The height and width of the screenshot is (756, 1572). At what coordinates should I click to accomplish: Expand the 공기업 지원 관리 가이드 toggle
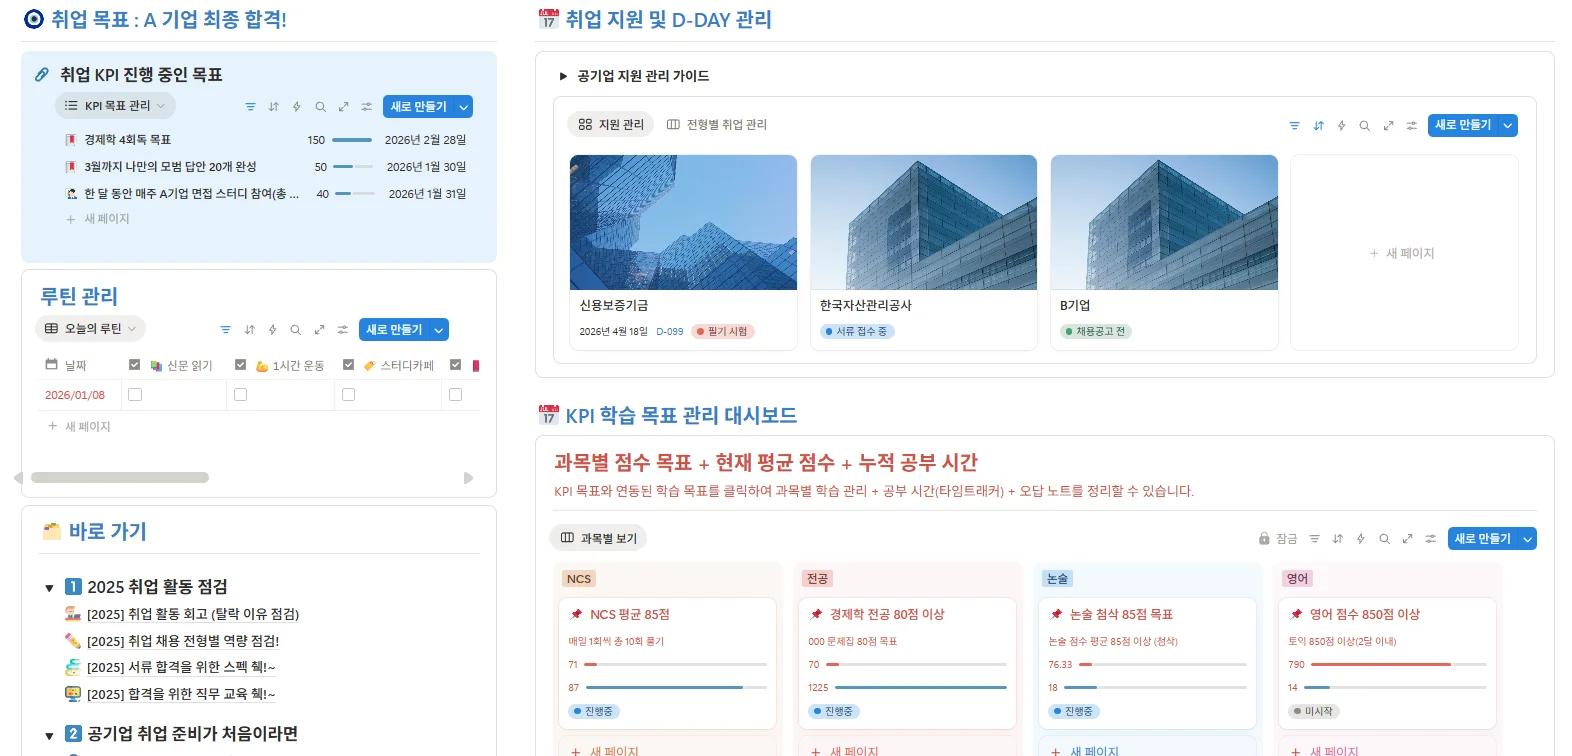pyautogui.click(x=563, y=76)
